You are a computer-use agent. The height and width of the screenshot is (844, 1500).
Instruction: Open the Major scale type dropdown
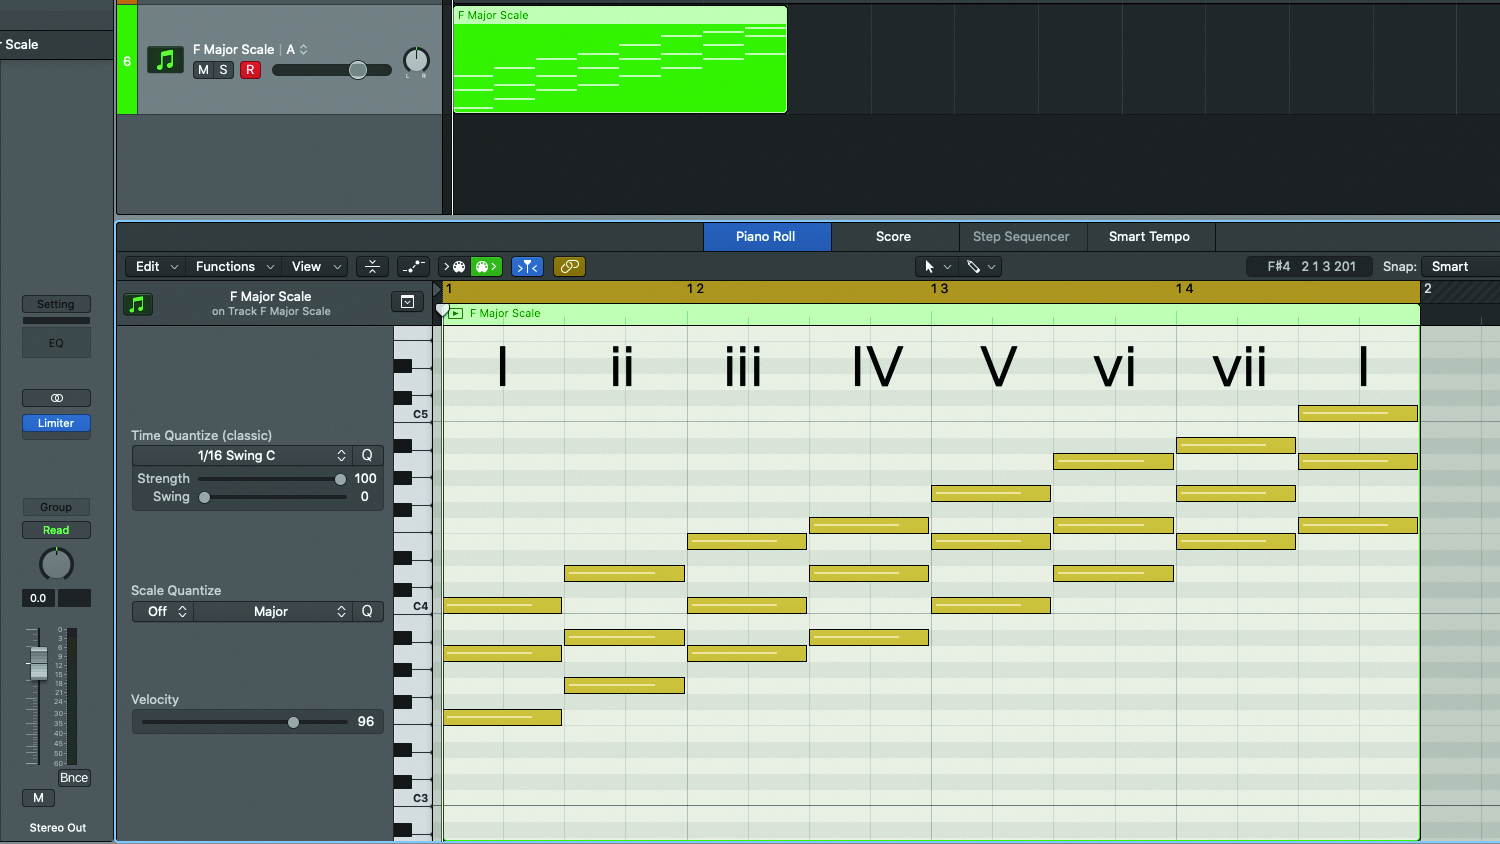(x=272, y=611)
